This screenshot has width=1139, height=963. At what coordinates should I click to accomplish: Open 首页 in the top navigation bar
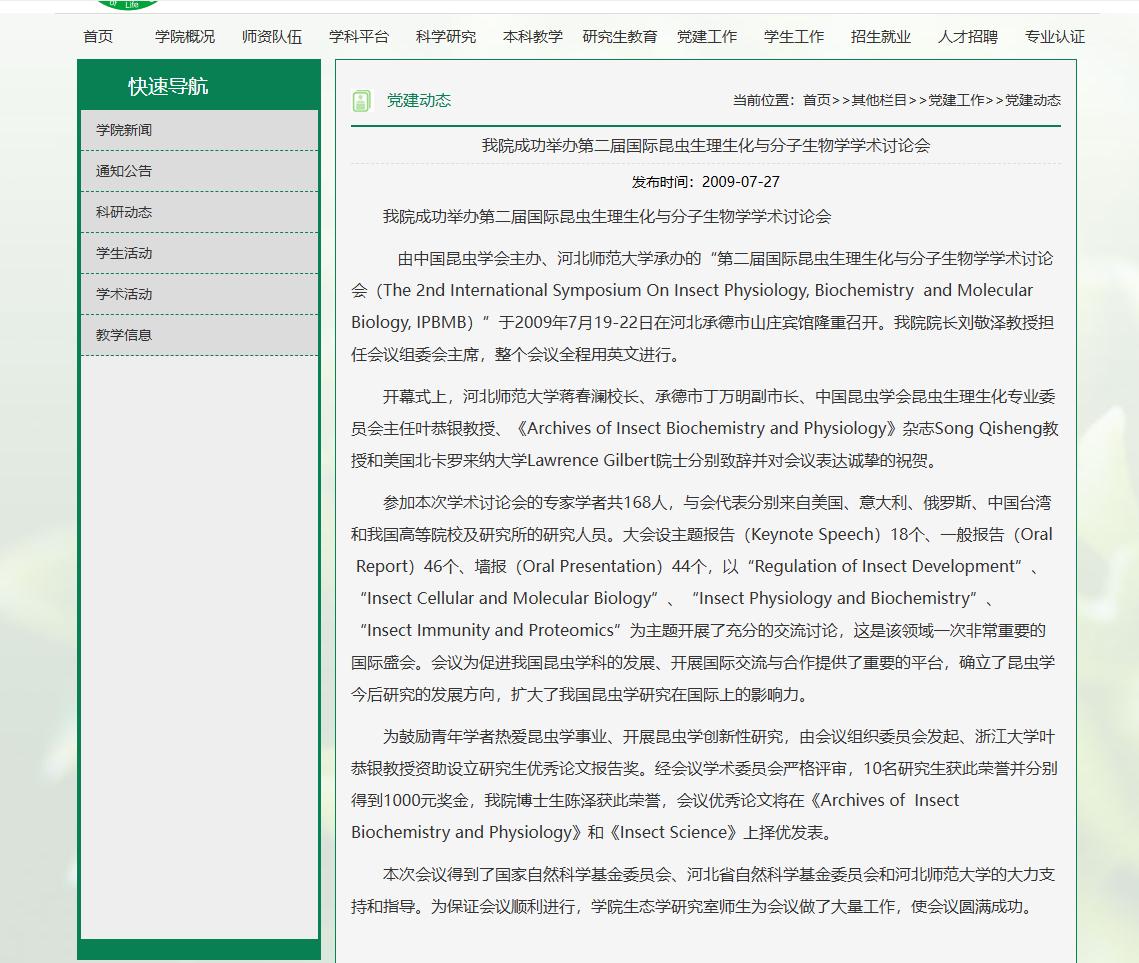tap(98, 37)
